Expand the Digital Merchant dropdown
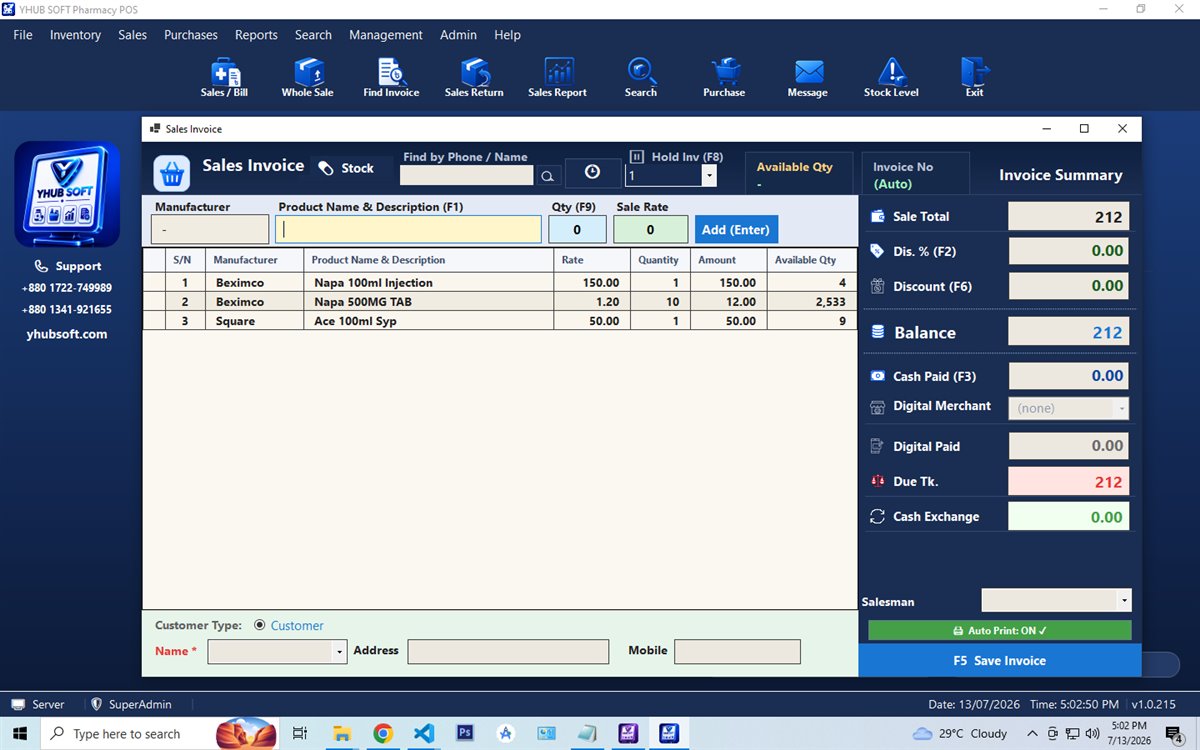The width and height of the screenshot is (1200, 750). 1122,408
